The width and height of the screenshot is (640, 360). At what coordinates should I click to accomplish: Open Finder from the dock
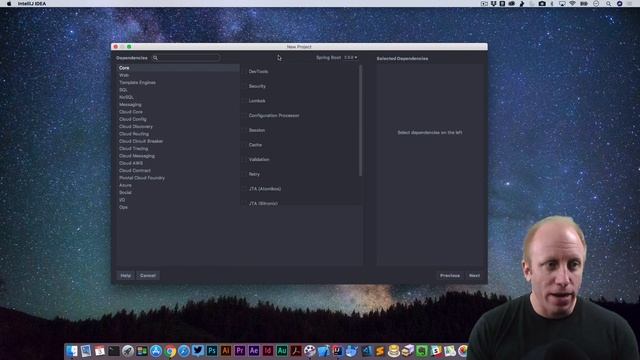[x=72, y=351]
